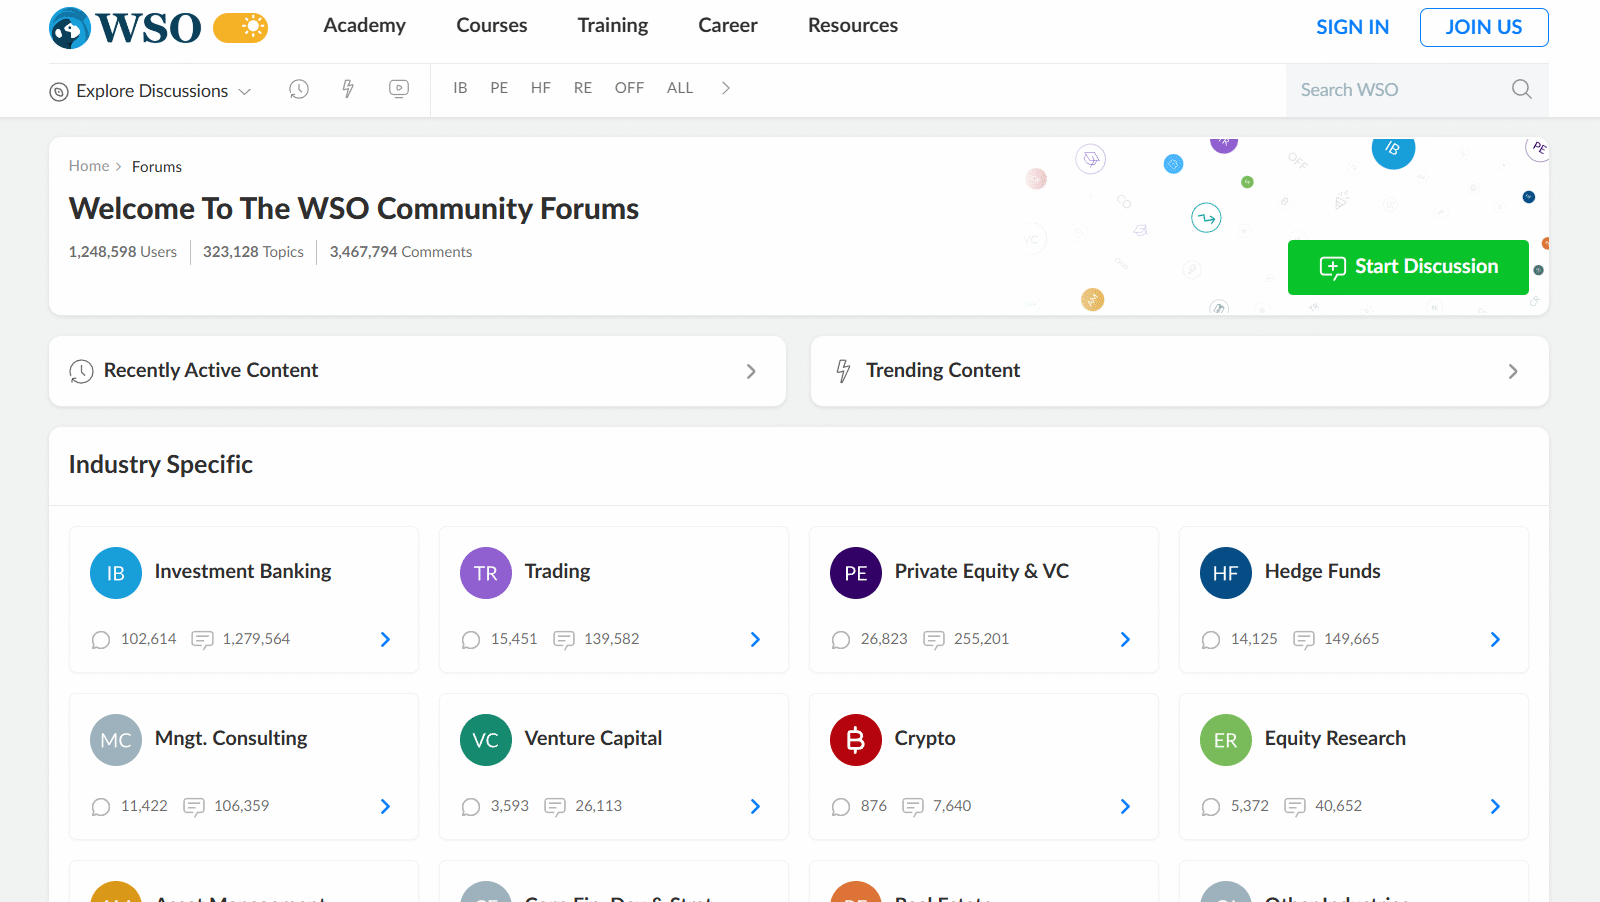
Task: Open the Investment Banking forum
Action: [x=243, y=571]
